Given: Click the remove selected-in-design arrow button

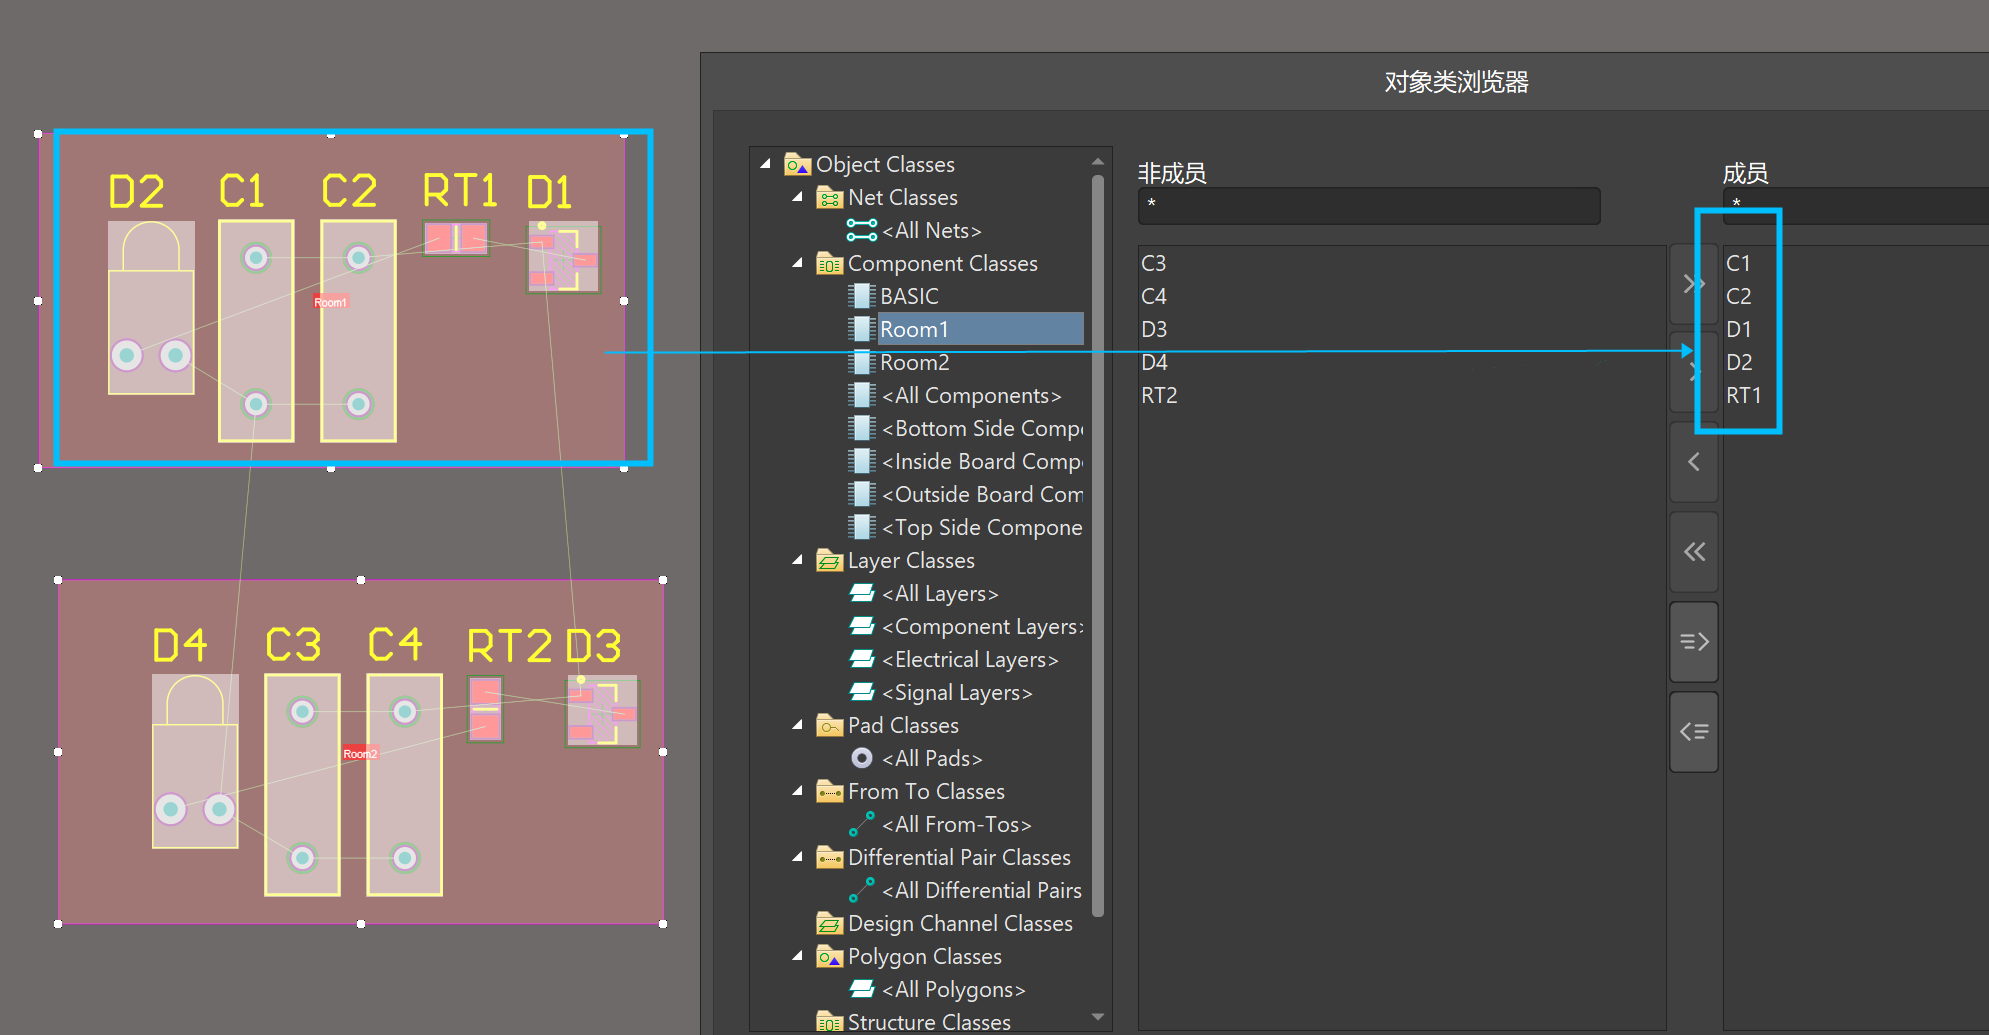Looking at the screenshot, I should 1693,732.
